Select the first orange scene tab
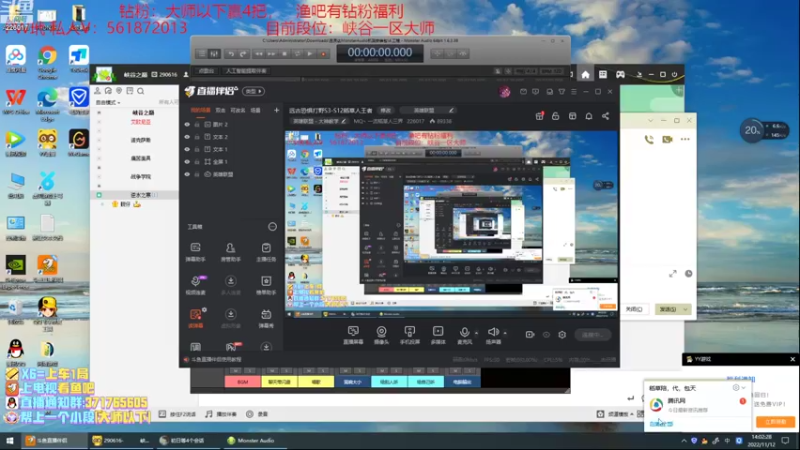 [201, 110]
